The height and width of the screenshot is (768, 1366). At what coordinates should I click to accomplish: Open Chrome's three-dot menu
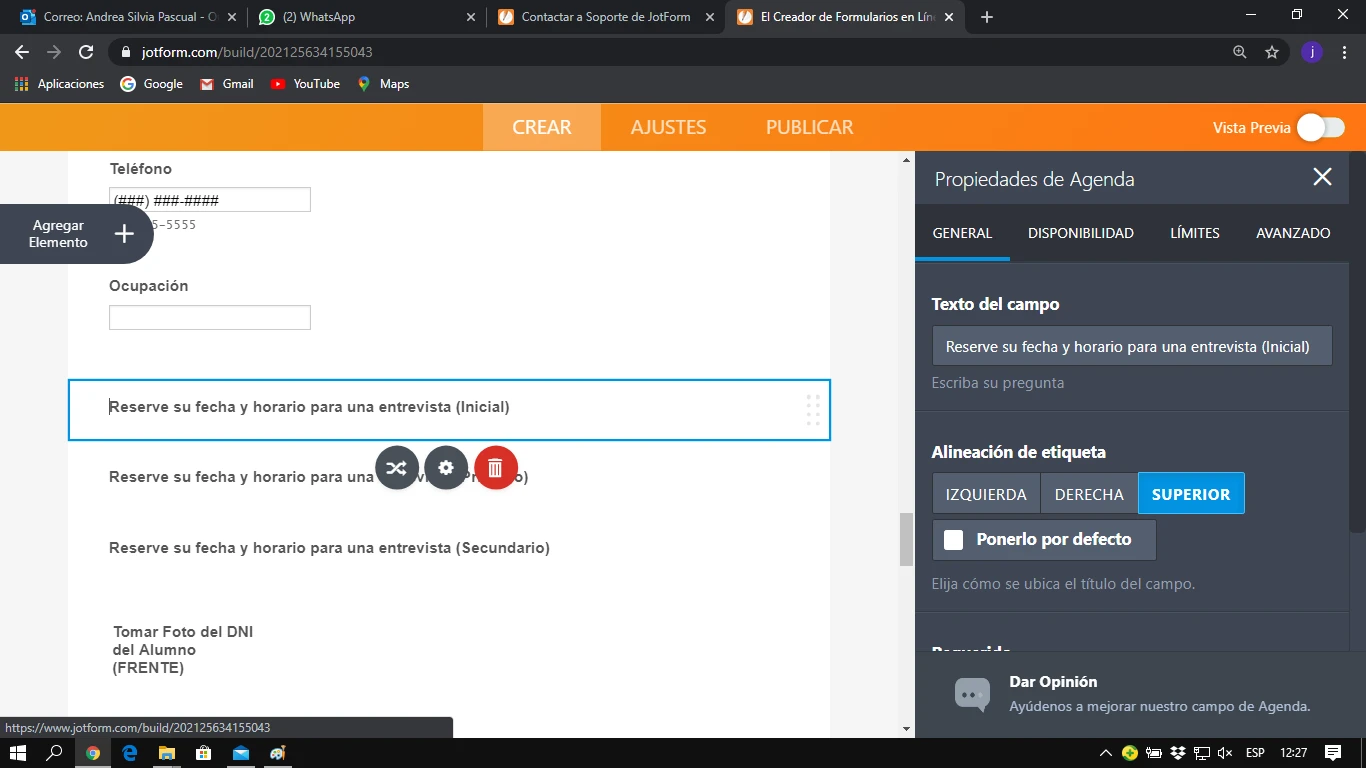[1345, 50]
